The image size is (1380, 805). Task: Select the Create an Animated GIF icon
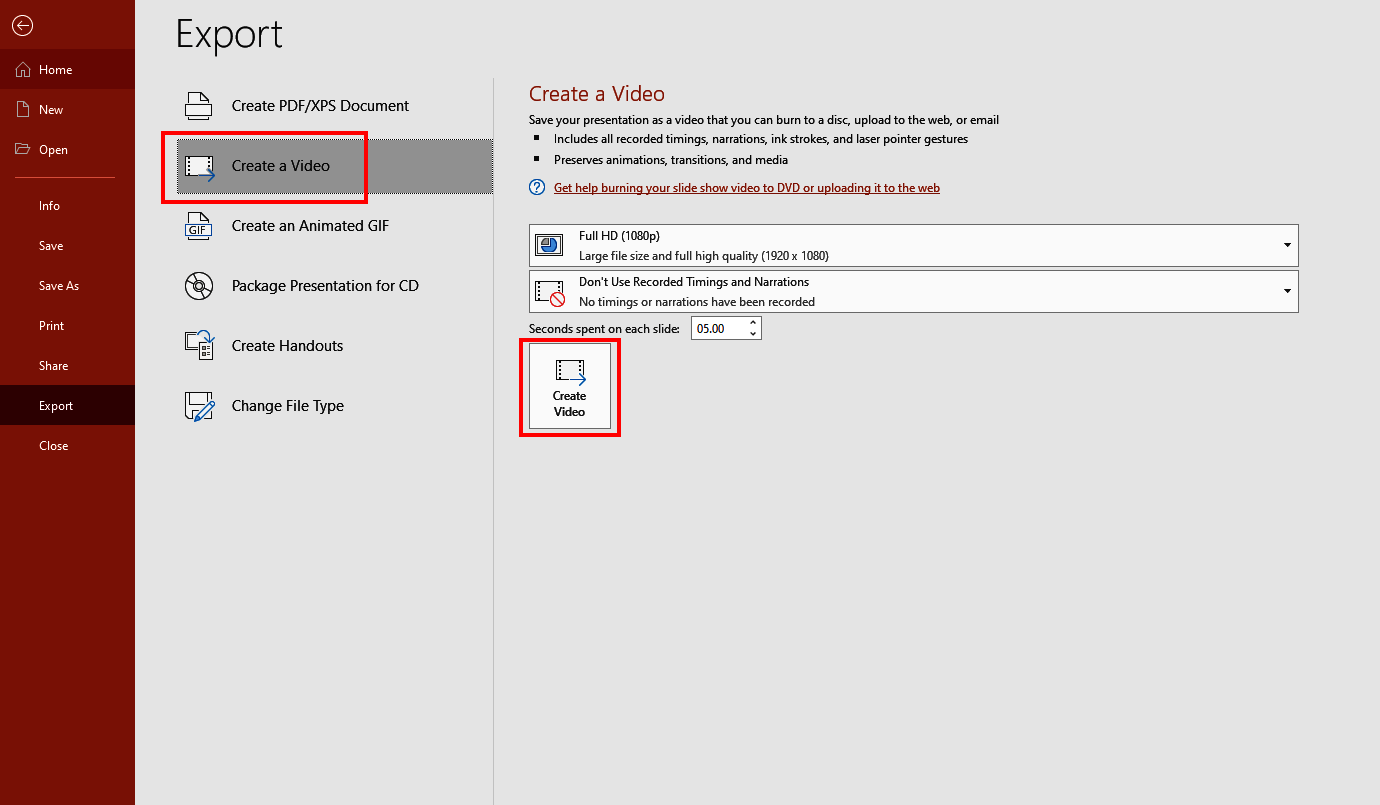[x=198, y=225]
